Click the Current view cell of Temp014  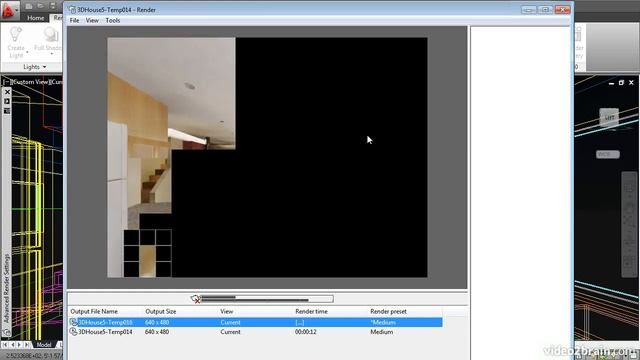(230, 332)
